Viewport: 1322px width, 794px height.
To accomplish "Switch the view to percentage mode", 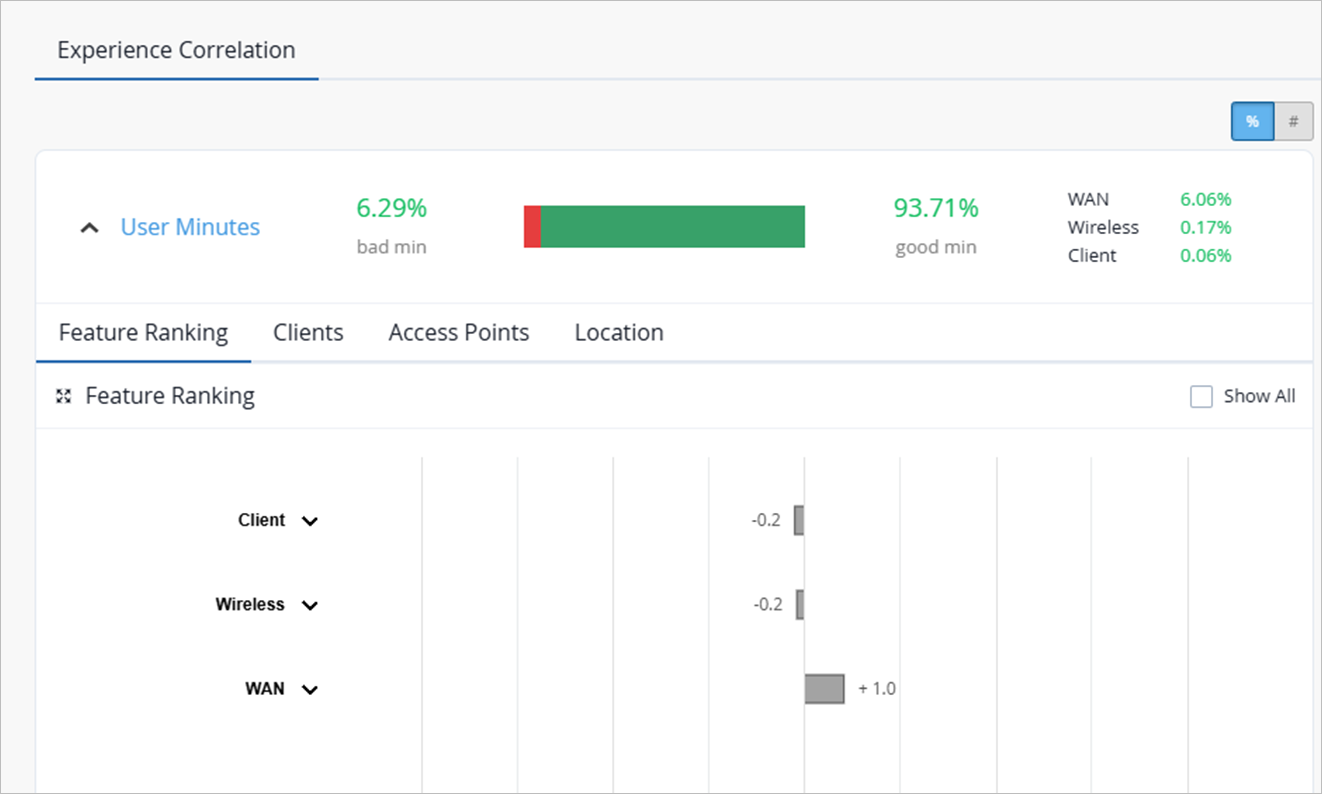I will 1252,121.
